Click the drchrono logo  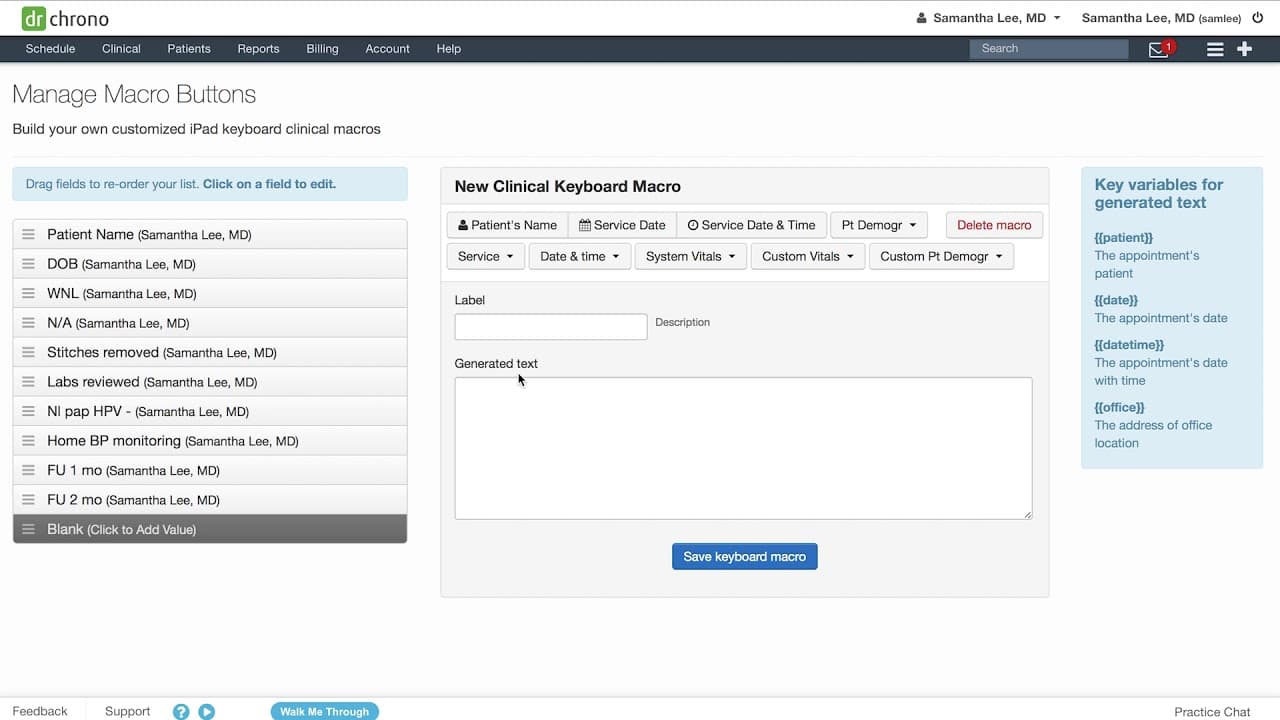pyautogui.click(x=65, y=18)
